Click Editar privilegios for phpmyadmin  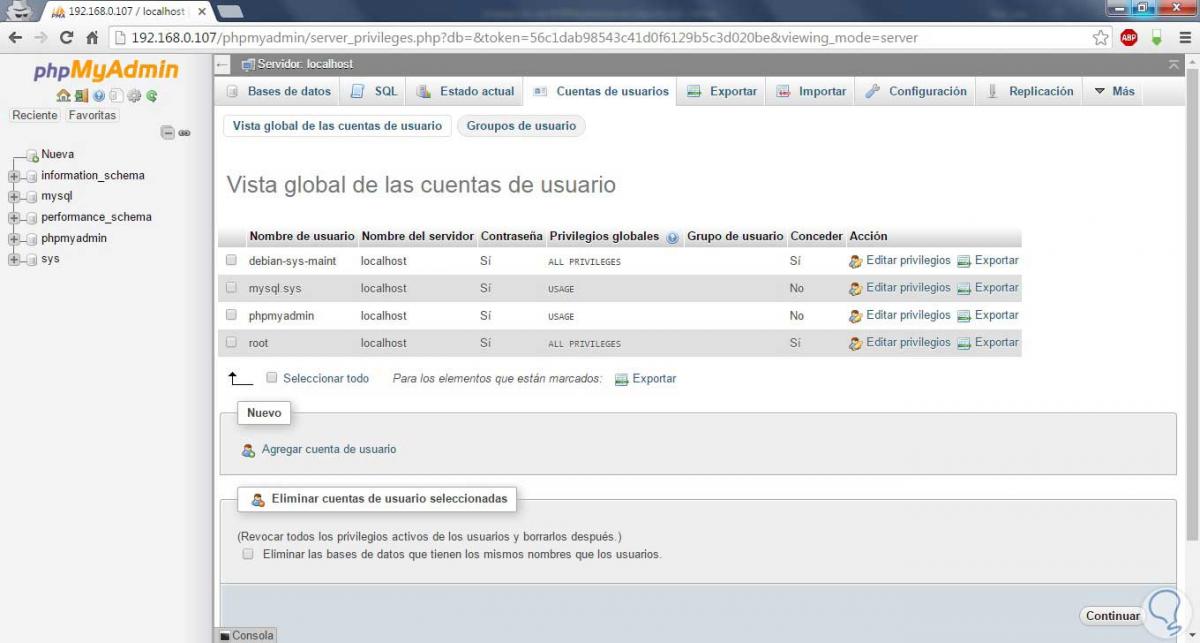point(908,315)
